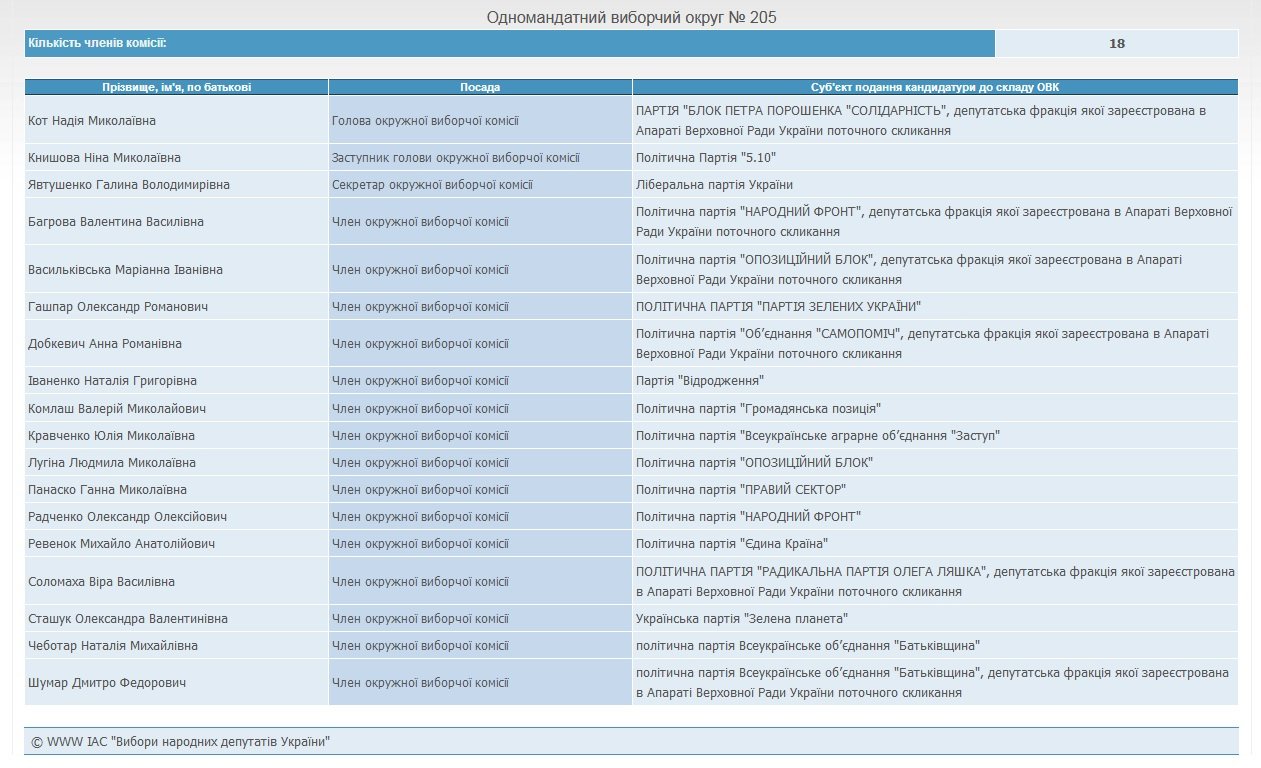
Task: Click the 'Голова окружної виборчої комісії' cell
Action: coord(425,121)
